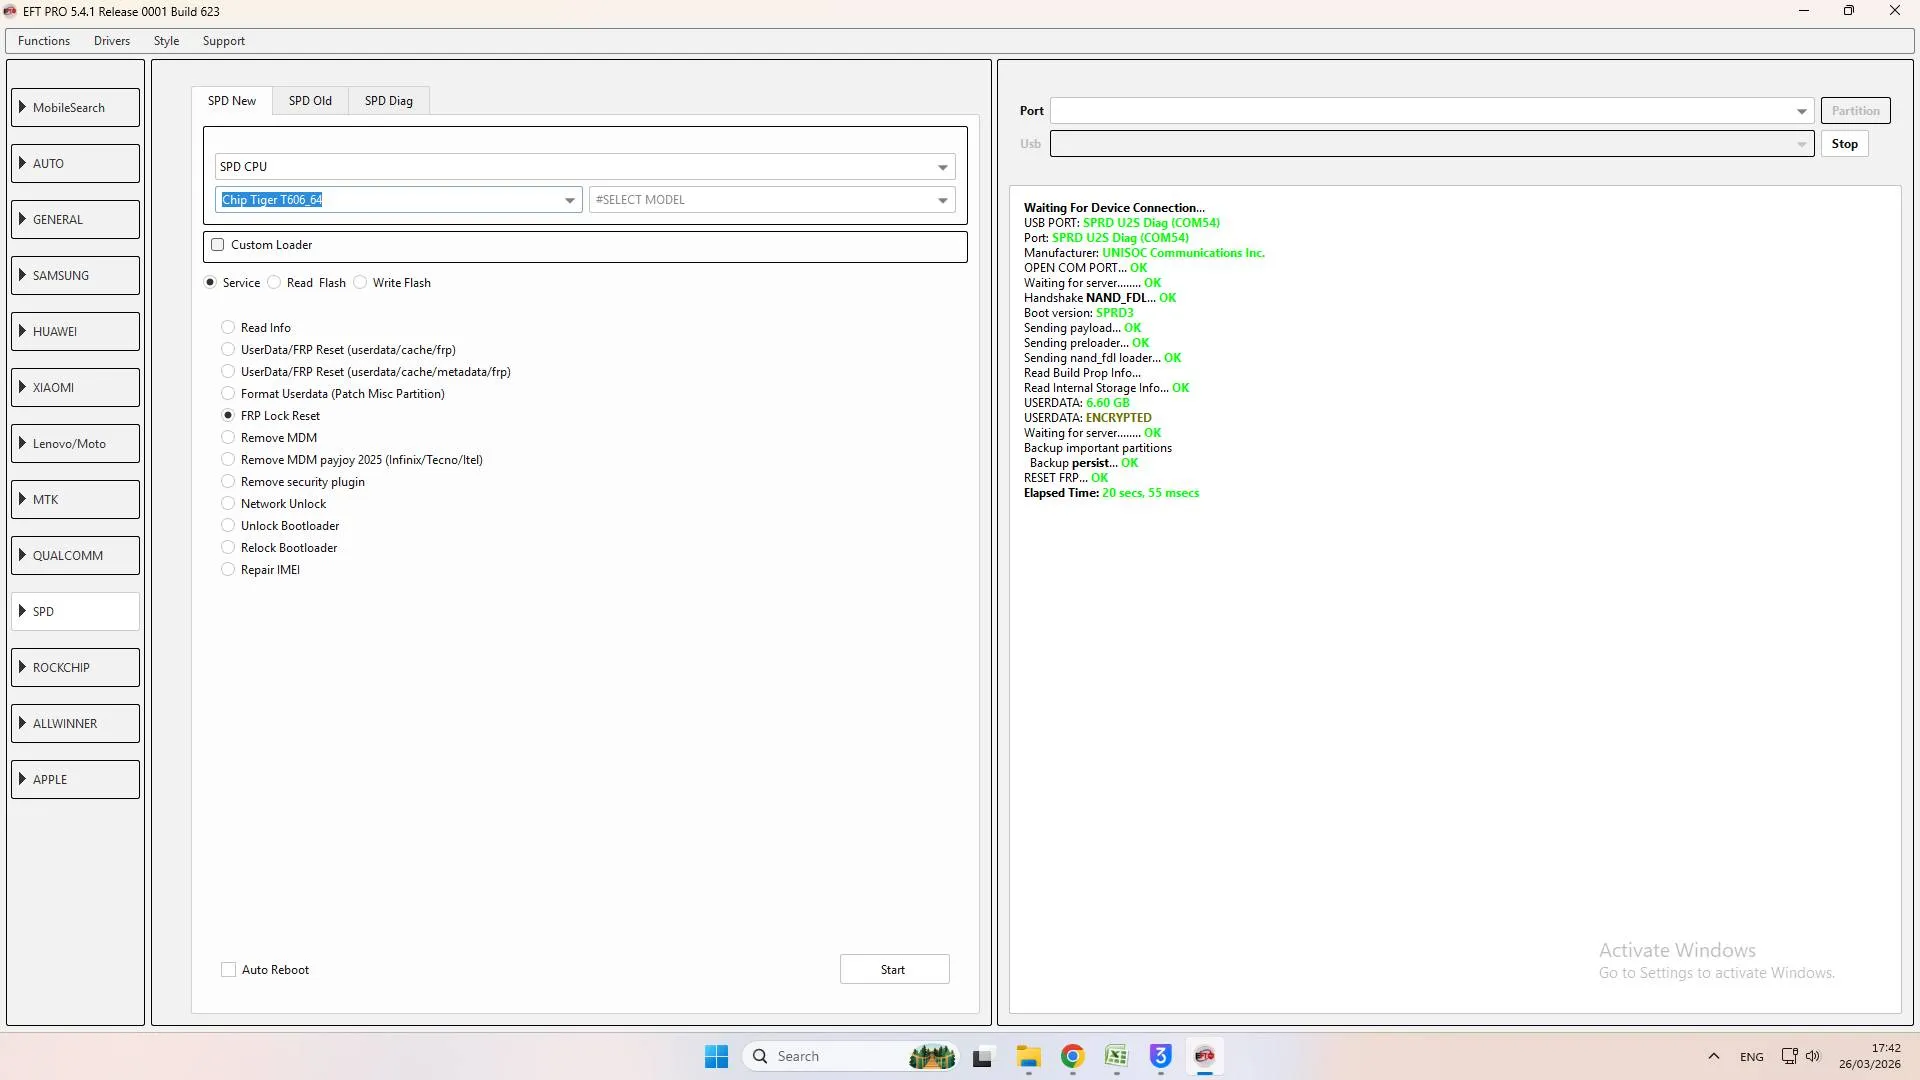The height and width of the screenshot is (1080, 1920).
Task: Click the EFT Pro taskbar icon
Action: point(1204,1056)
